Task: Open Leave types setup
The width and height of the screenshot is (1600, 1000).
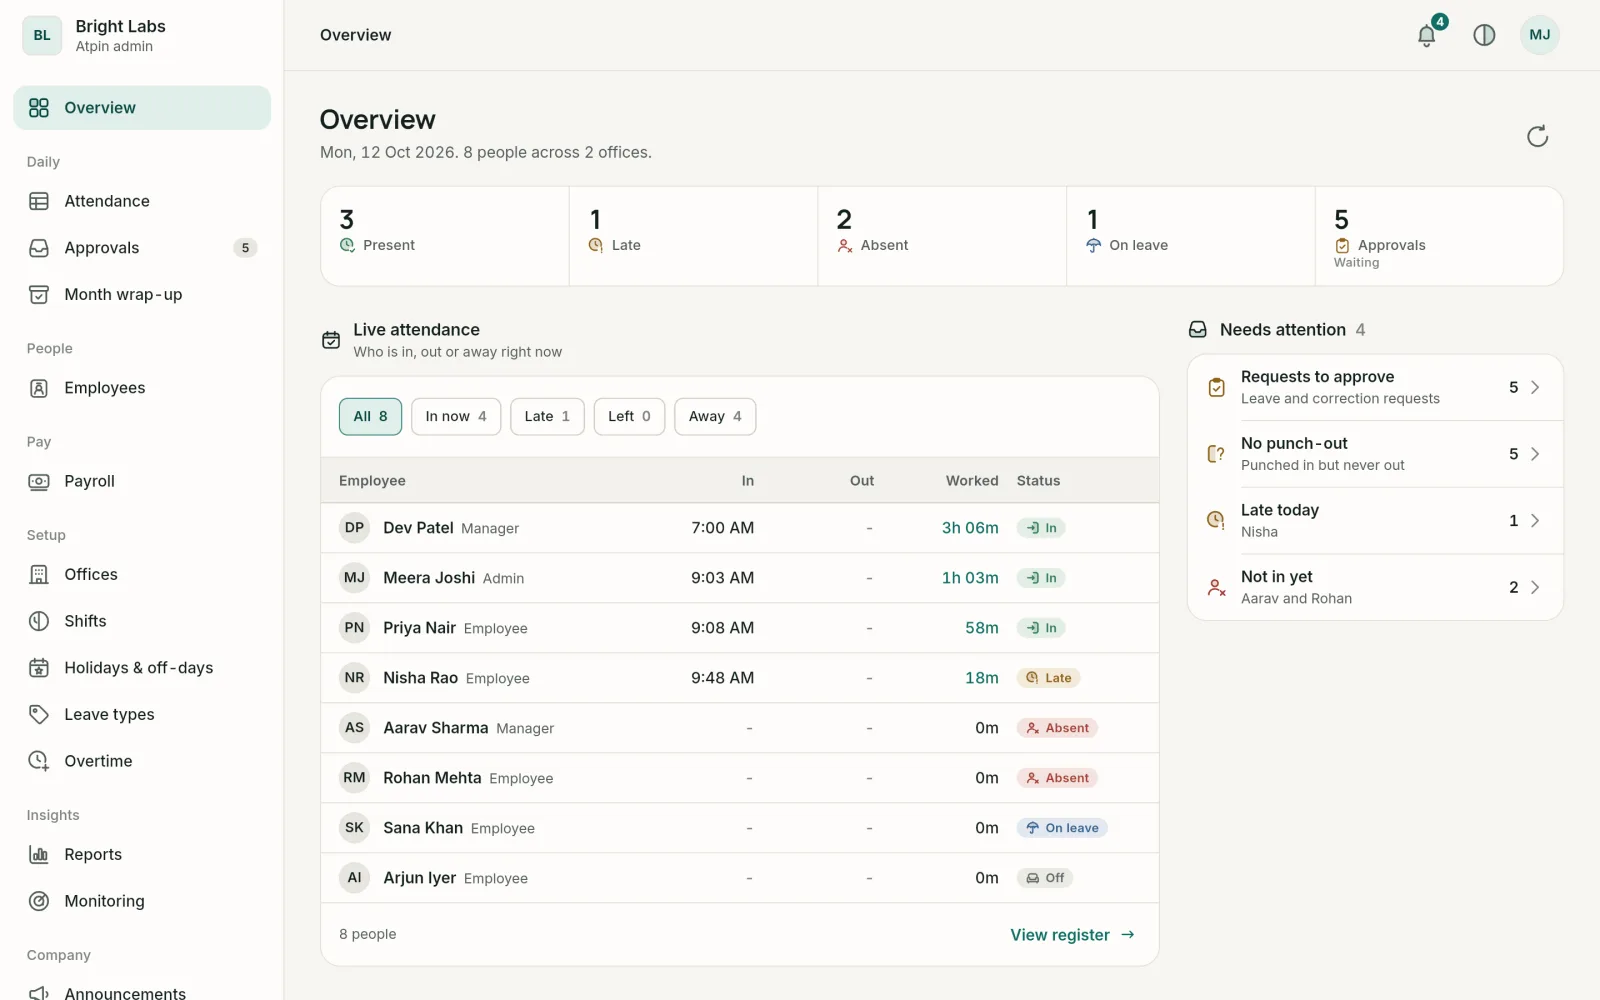Action: point(142,714)
